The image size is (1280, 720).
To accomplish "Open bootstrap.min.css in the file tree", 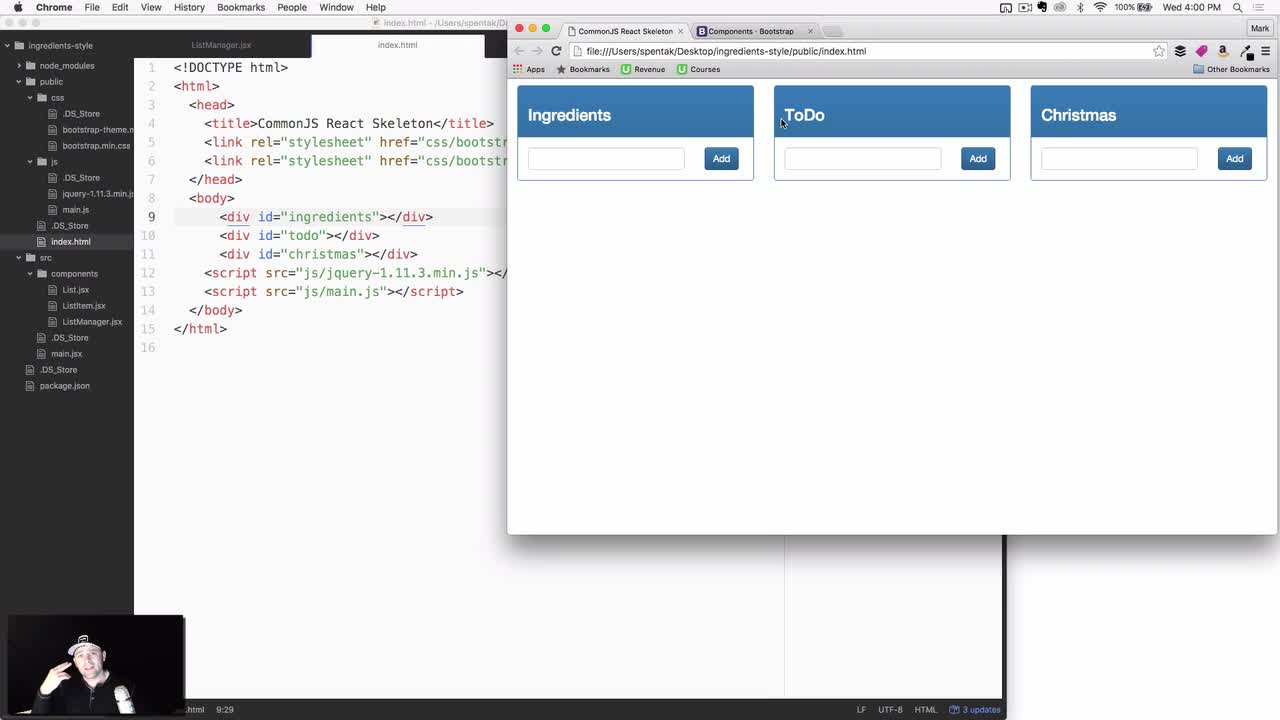I will coord(96,145).
